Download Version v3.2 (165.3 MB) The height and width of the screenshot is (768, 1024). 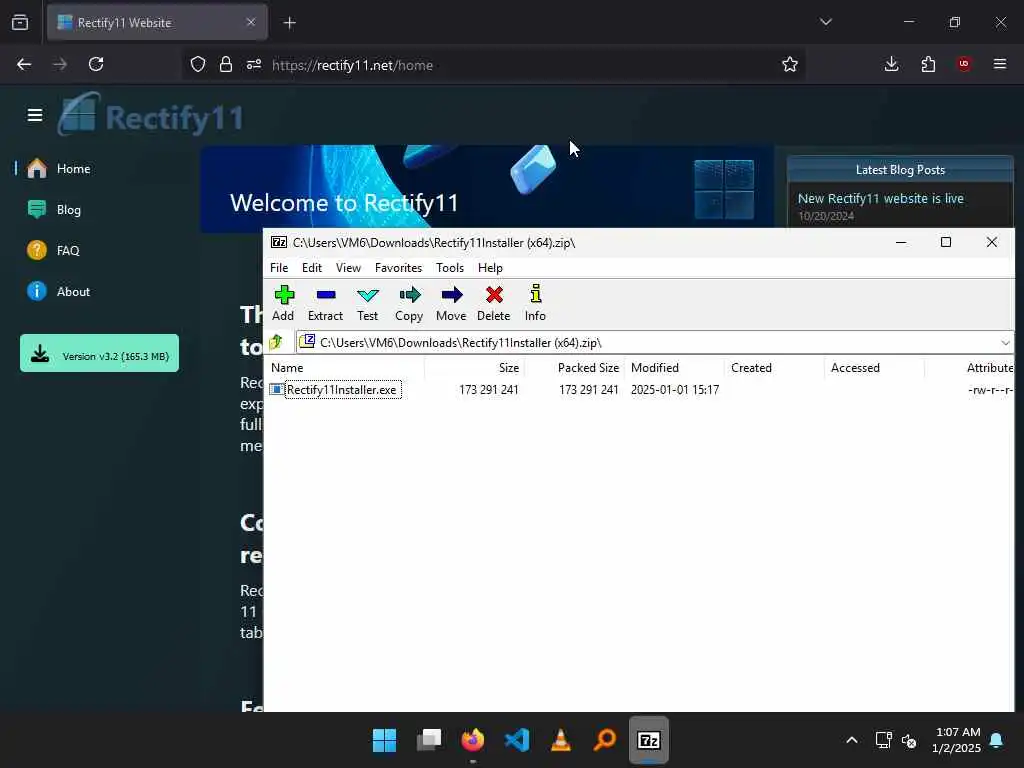pos(99,353)
